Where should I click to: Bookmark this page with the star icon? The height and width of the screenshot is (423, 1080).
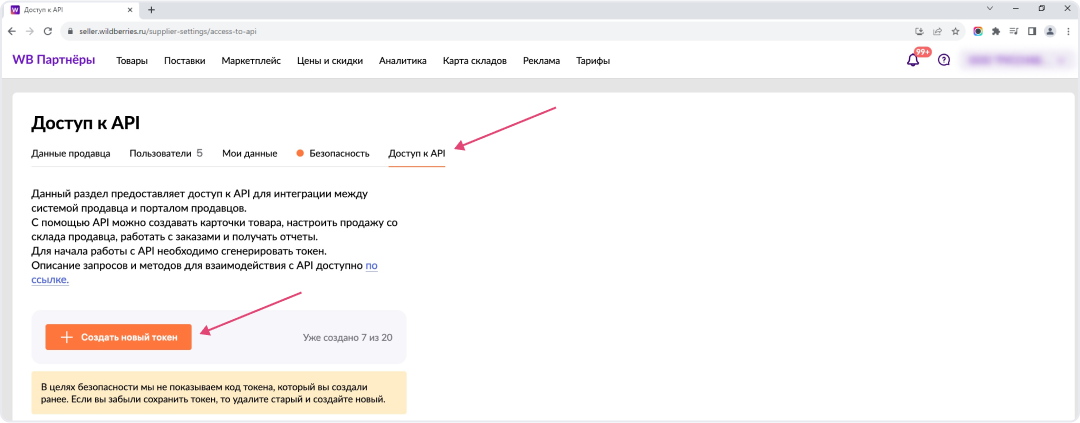coord(955,31)
